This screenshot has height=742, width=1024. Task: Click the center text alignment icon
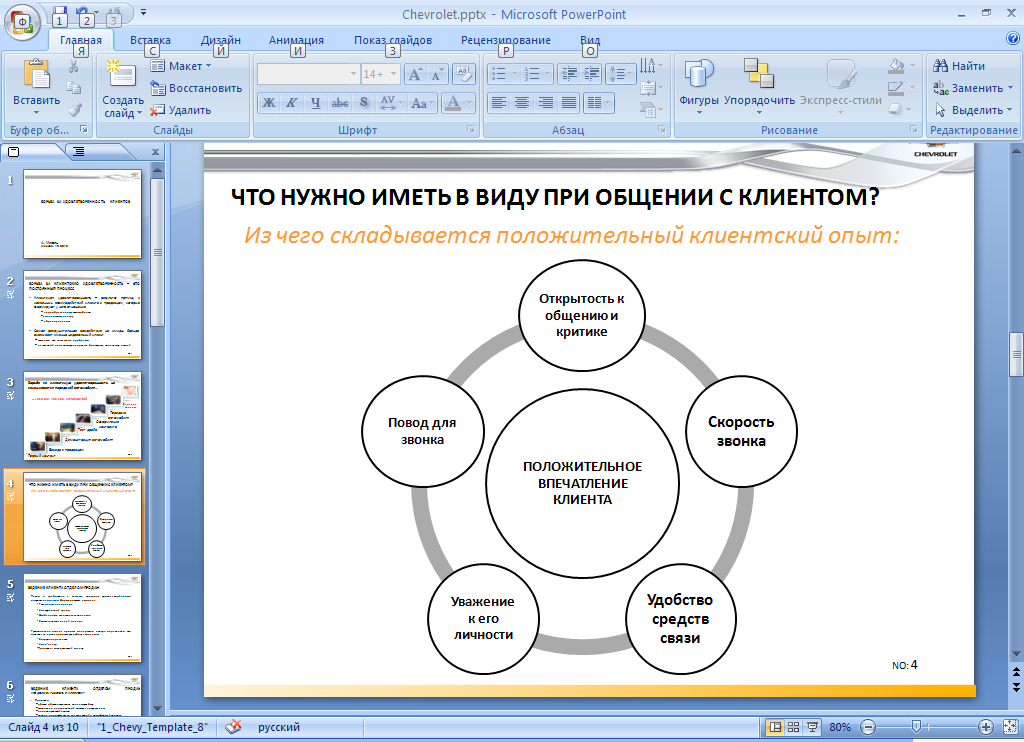(522, 103)
